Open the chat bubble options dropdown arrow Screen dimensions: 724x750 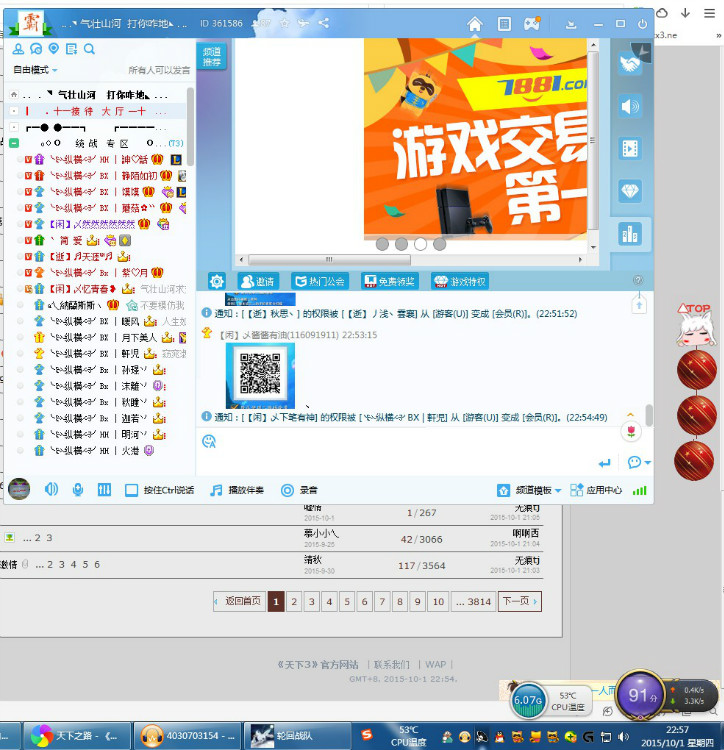coord(647,463)
